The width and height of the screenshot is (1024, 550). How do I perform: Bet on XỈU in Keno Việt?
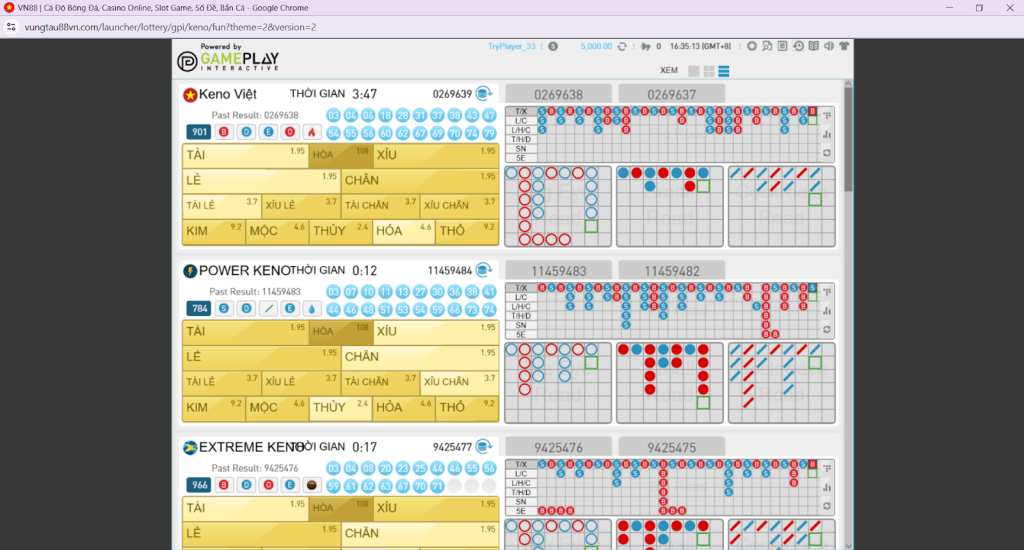coord(436,155)
